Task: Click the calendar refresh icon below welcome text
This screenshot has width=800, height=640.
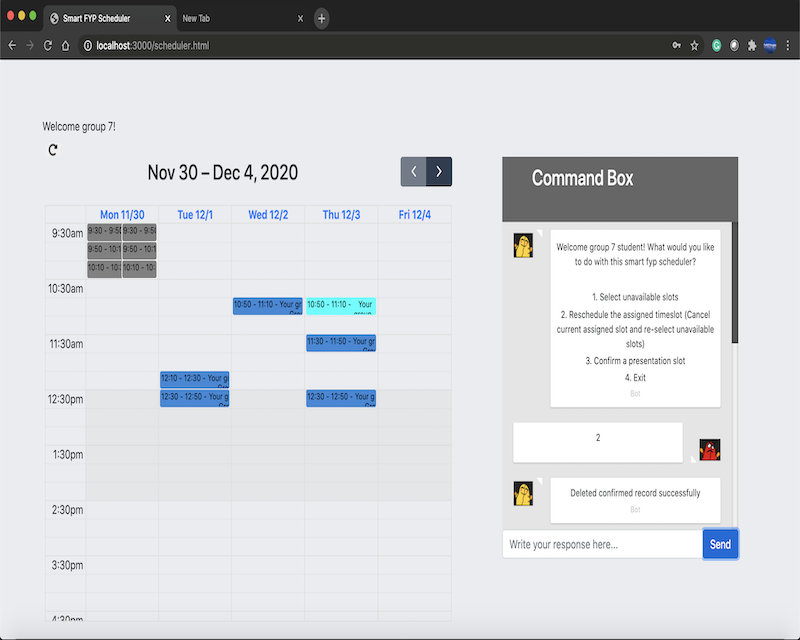Action: 53,150
